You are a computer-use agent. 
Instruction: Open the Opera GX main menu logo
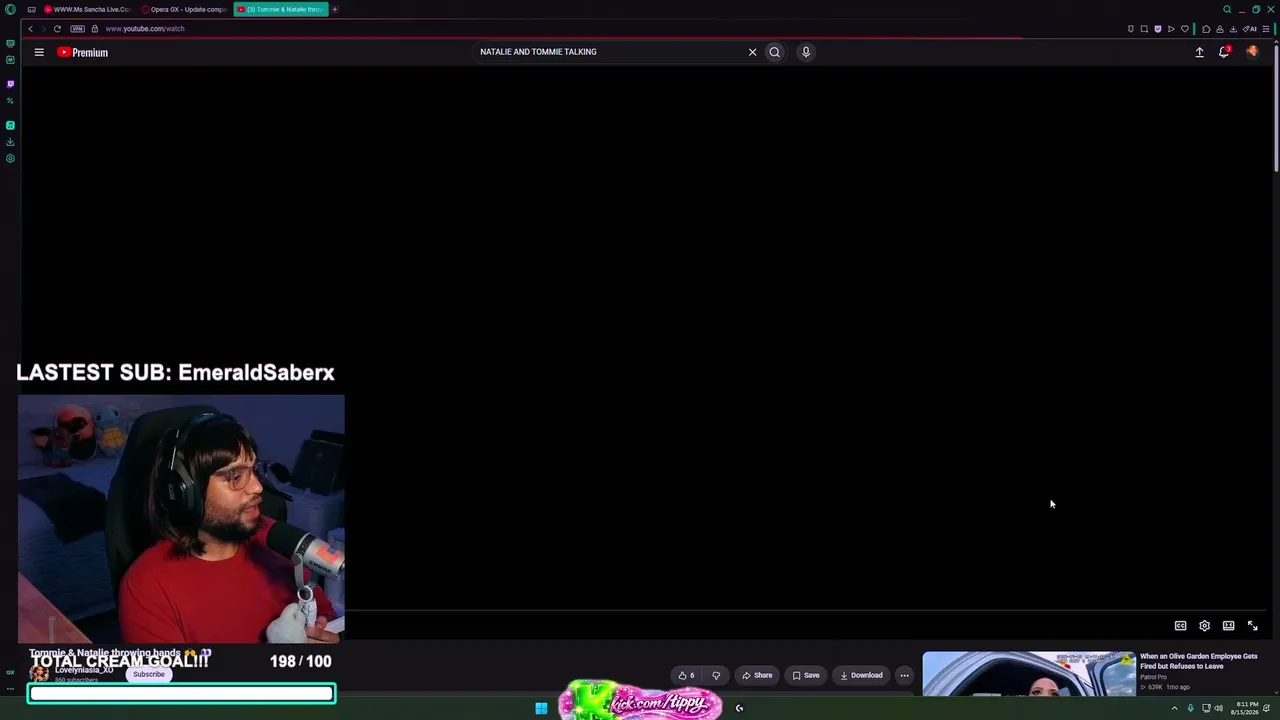(x=10, y=9)
